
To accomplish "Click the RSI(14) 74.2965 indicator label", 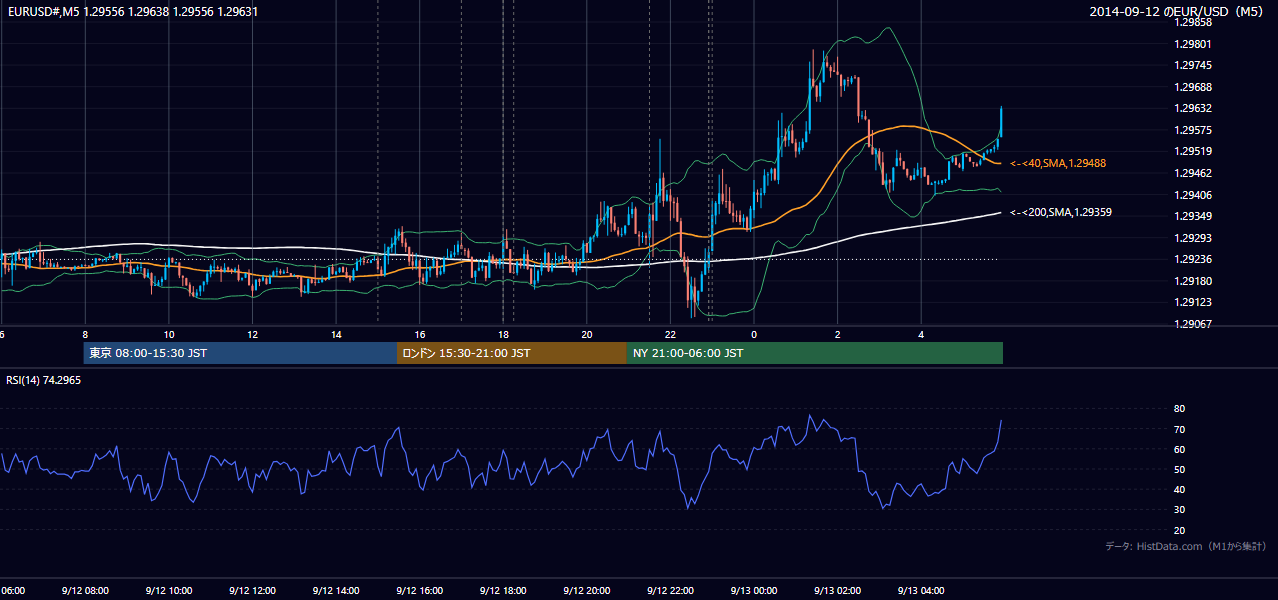I will [44, 380].
